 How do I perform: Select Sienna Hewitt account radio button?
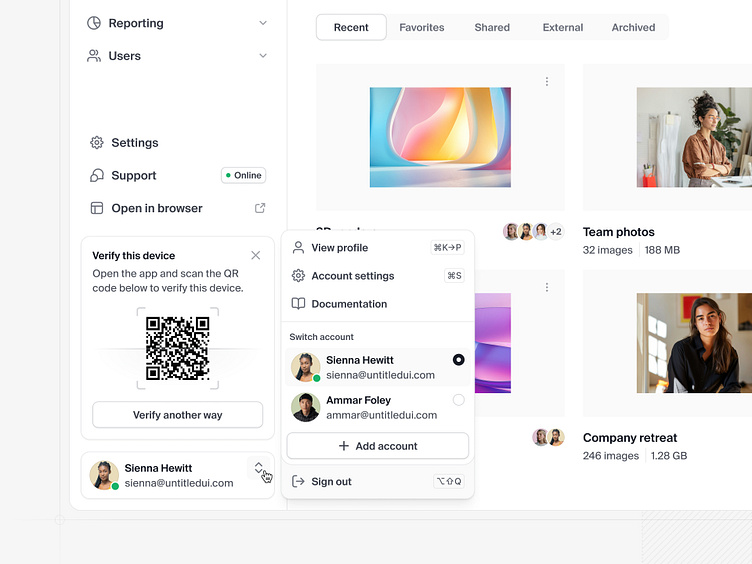(458, 360)
